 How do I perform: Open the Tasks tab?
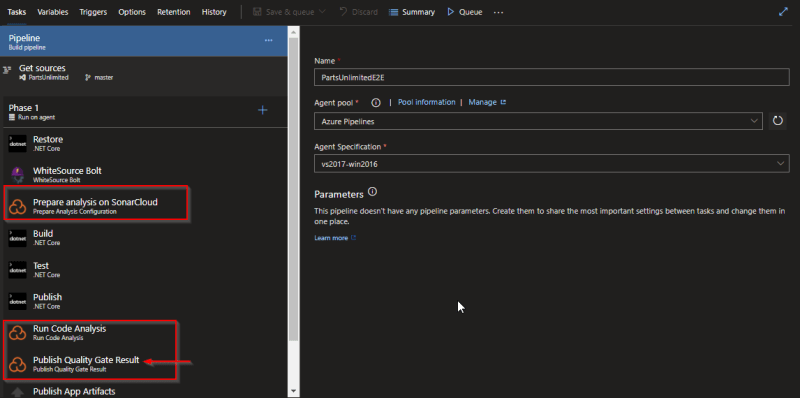click(17, 12)
